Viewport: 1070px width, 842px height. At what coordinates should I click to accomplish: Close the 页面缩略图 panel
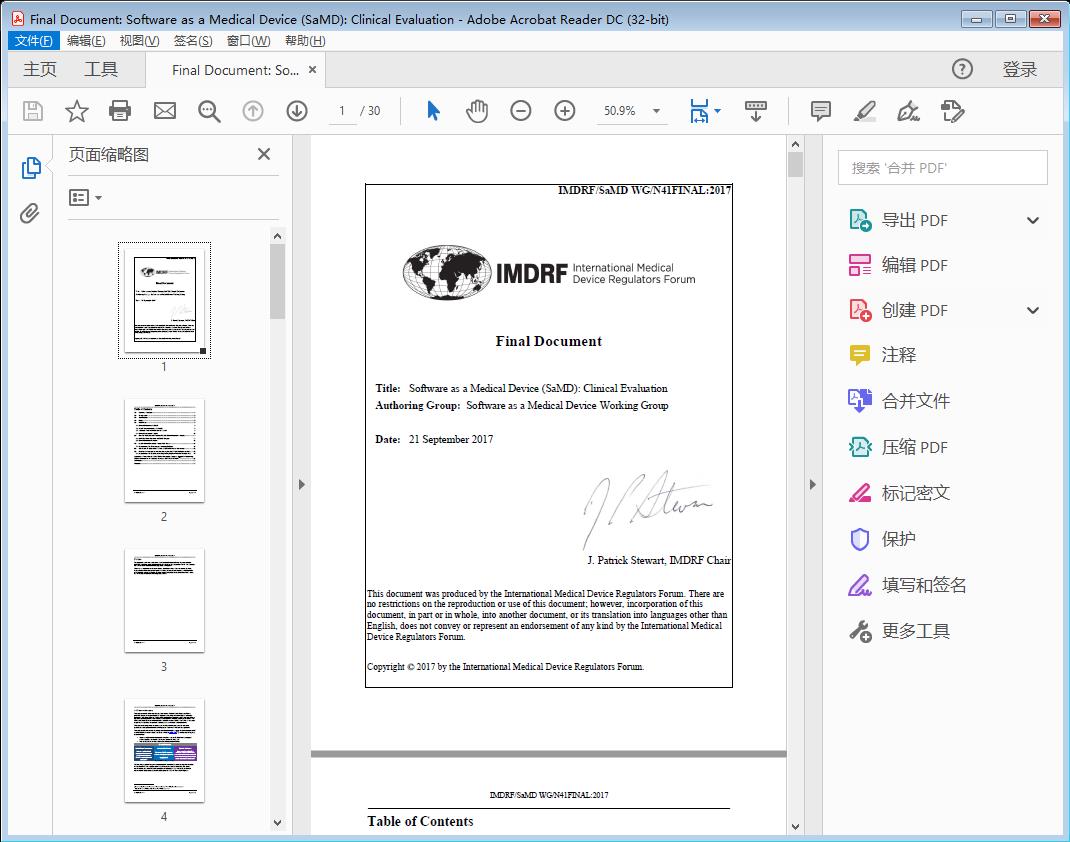coord(264,154)
